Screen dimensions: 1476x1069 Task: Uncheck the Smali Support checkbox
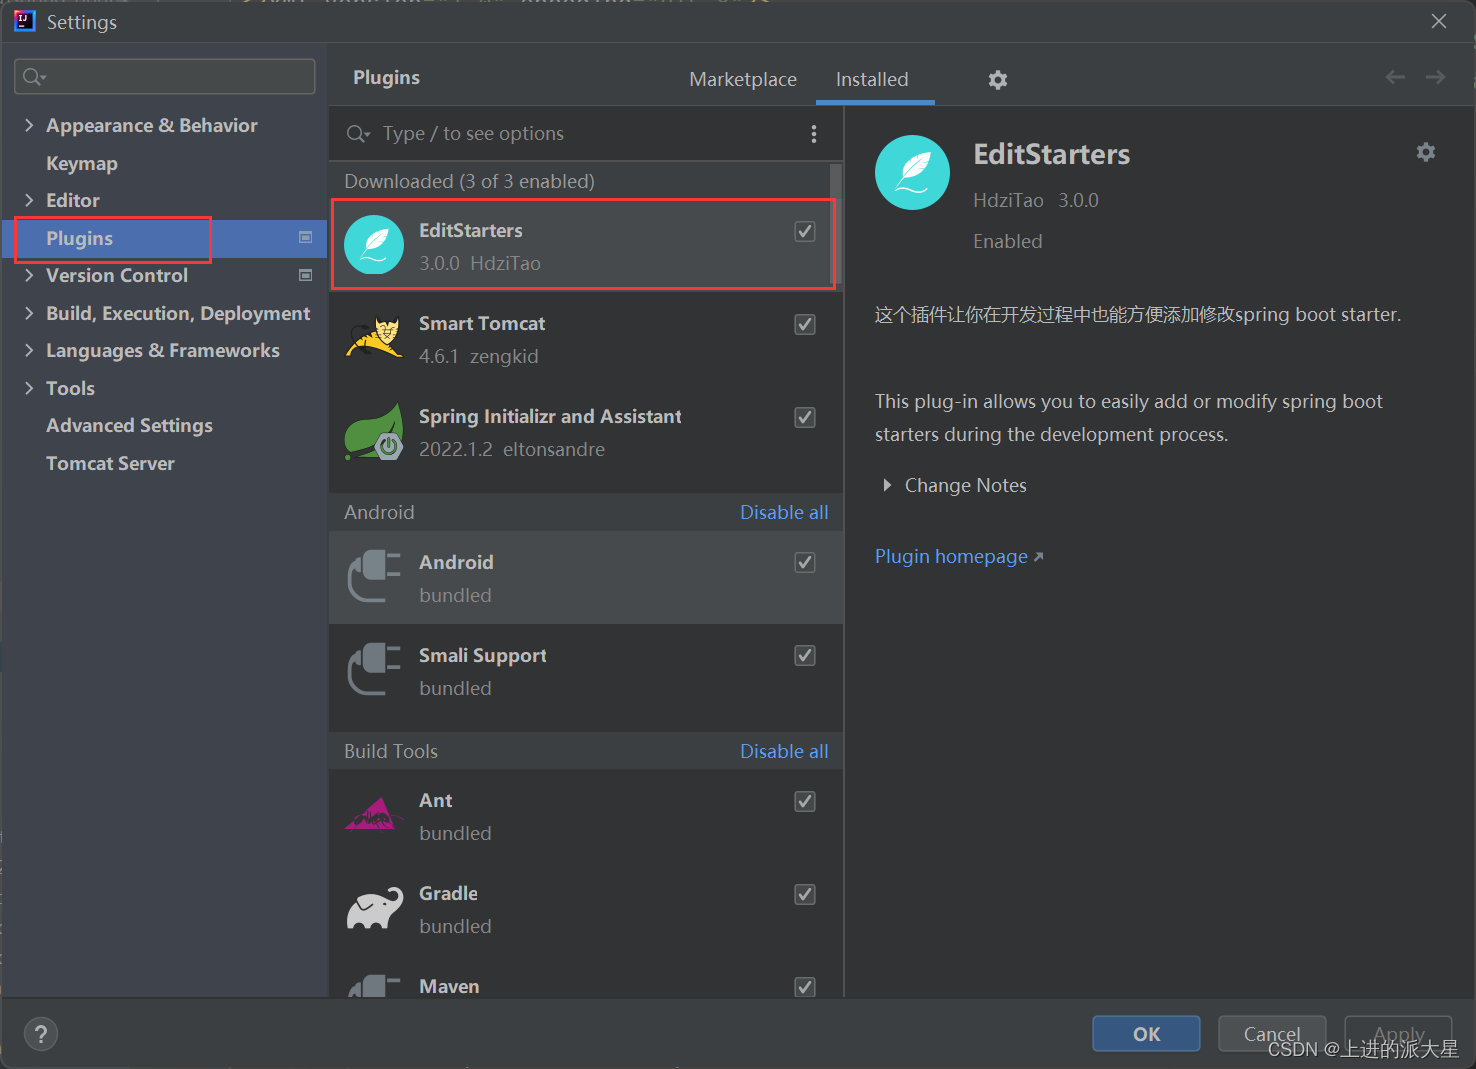click(805, 655)
